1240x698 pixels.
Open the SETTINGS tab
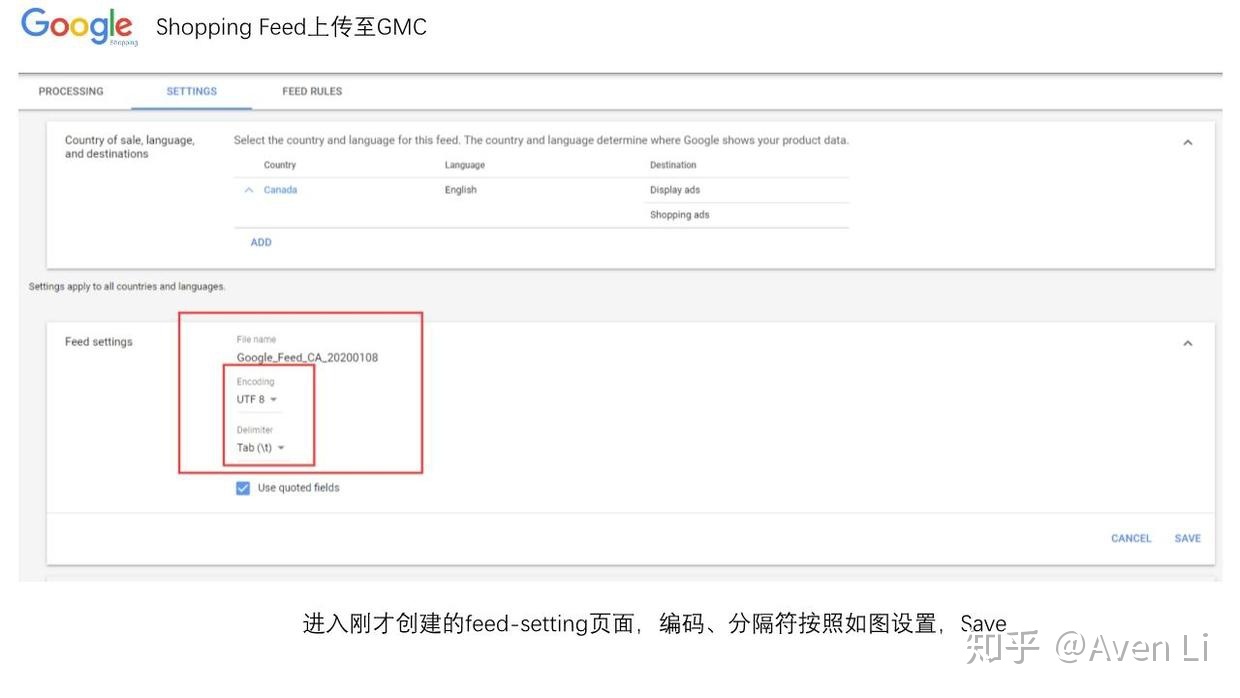(x=192, y=91)
